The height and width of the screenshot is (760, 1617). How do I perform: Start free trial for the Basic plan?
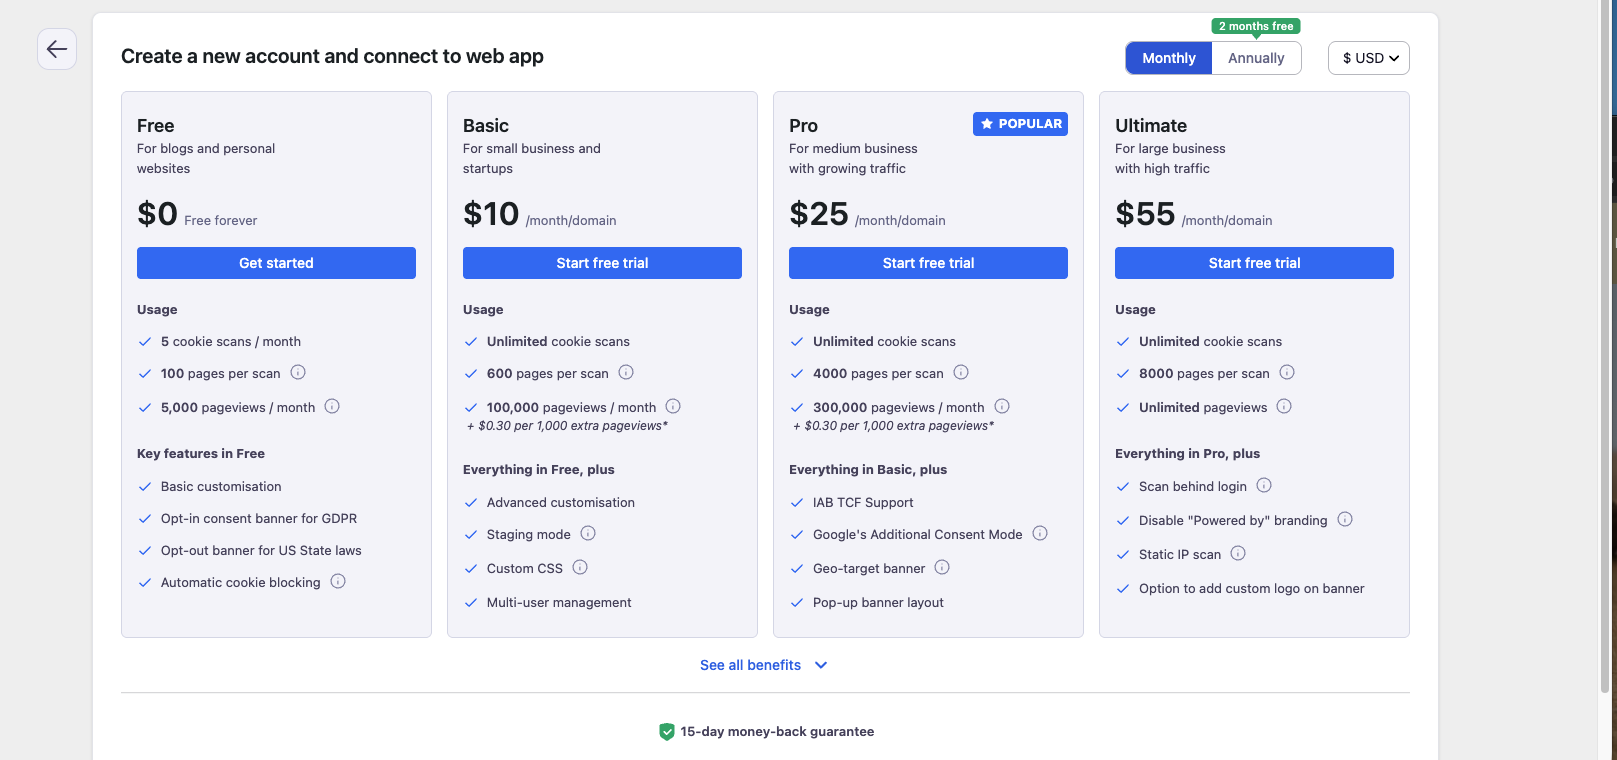coord(602,263)
